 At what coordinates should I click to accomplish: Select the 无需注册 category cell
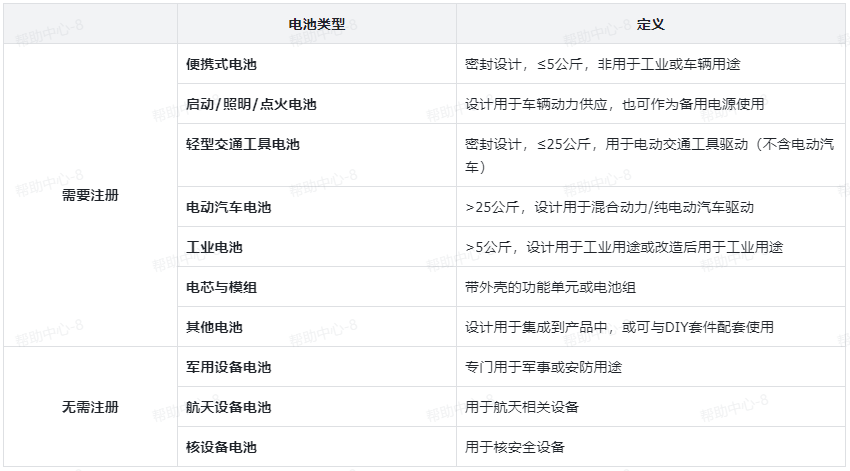tap(91, 407)
